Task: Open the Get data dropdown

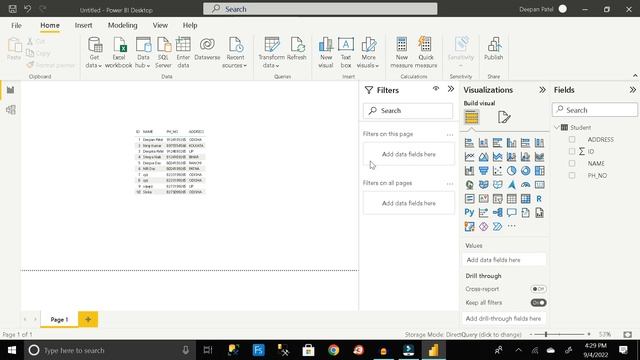Action: [x=94, y=53]
